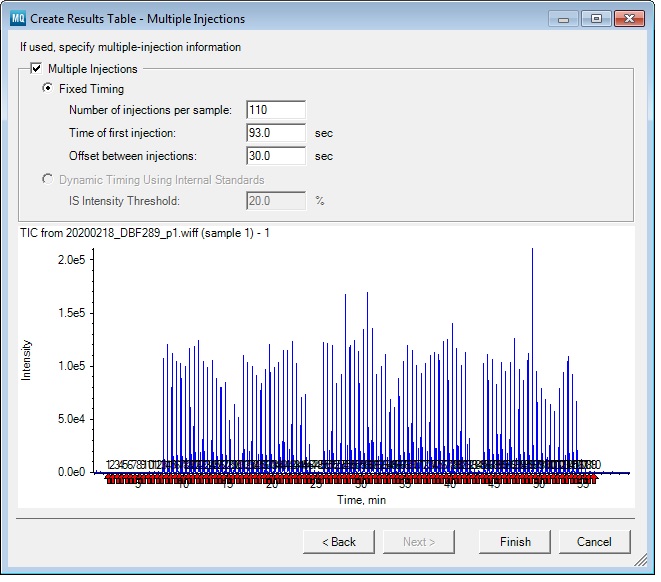Viewport: 661px width, 582px height.
Task: Maximize the Create Results Table window
Action: [596, 19]
